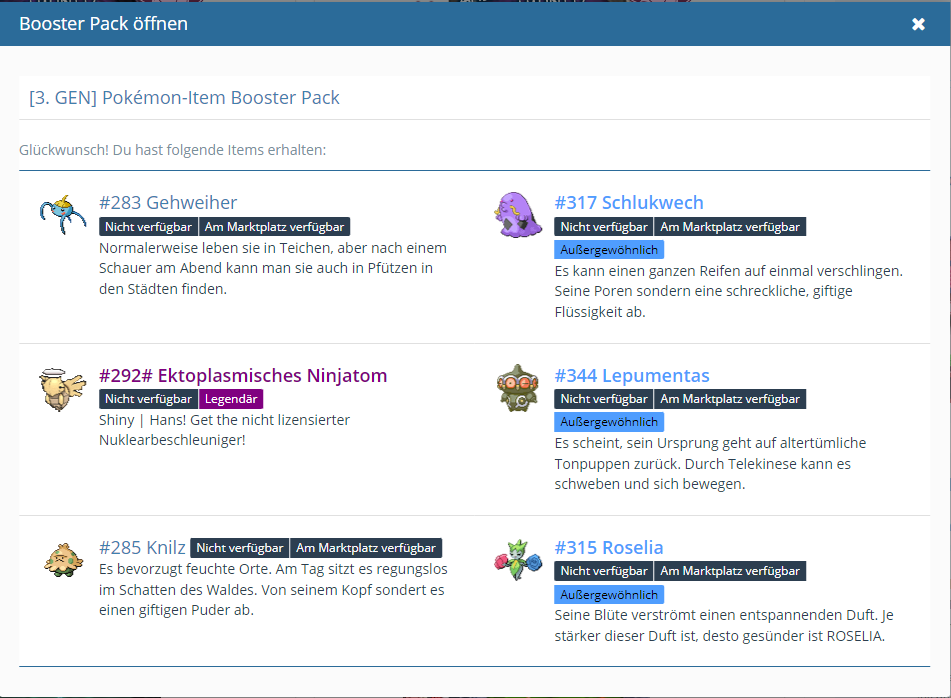Follow the #315 Roselia link
951x698 pixels.
point(609,548)
